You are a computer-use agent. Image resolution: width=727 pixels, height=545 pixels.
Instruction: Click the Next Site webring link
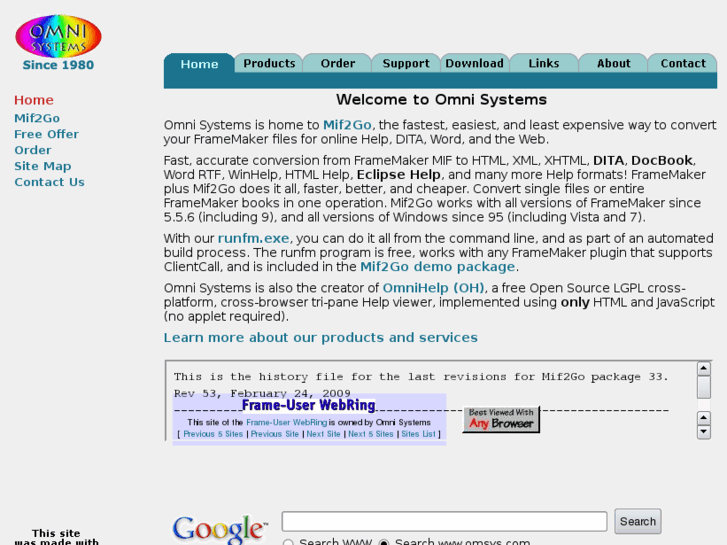324,434
